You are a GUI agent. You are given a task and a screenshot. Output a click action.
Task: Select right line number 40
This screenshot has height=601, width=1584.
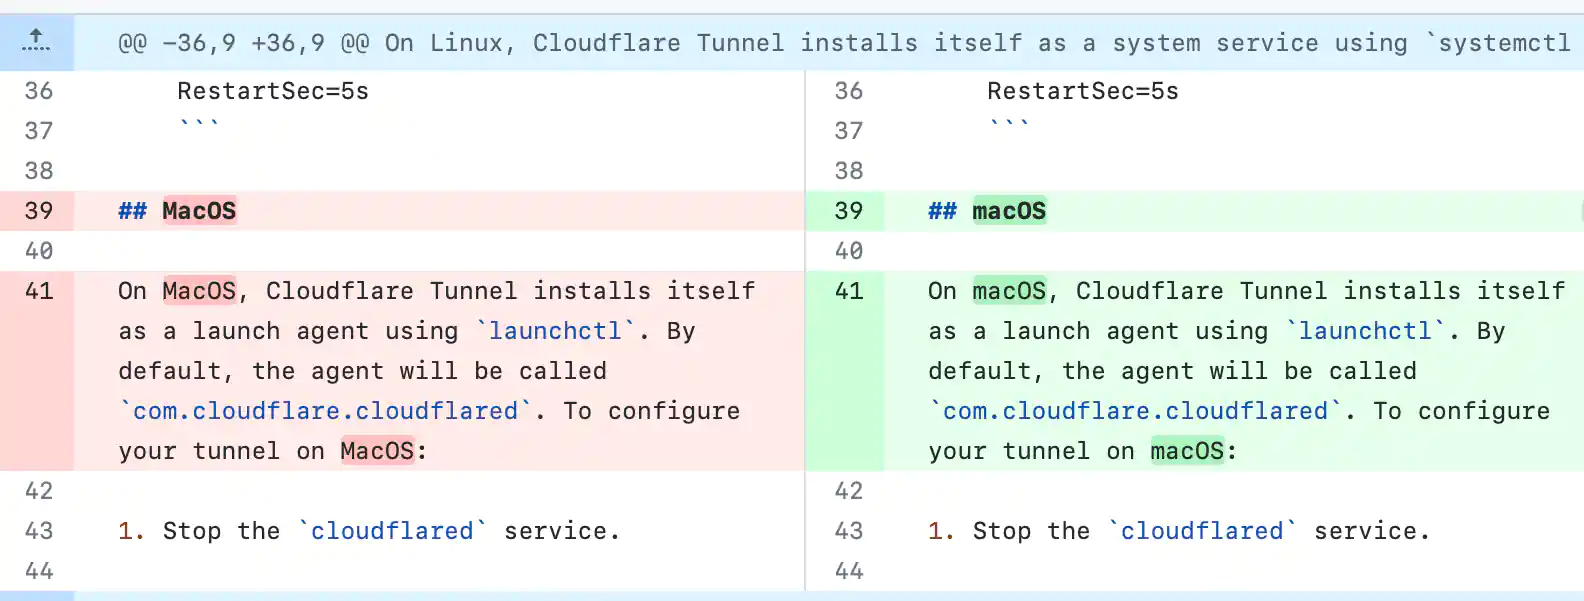848,251
